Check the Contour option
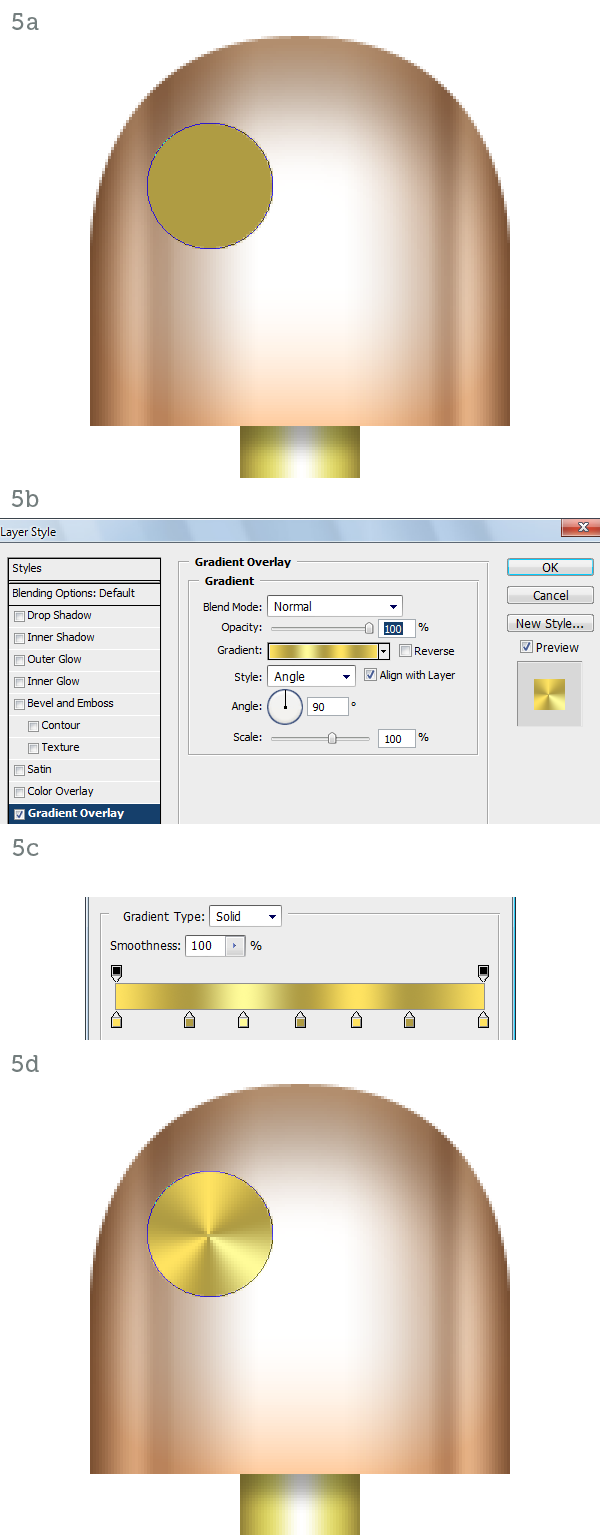The height and width of the screenshot is (1535, 600). tap(33, 726)
